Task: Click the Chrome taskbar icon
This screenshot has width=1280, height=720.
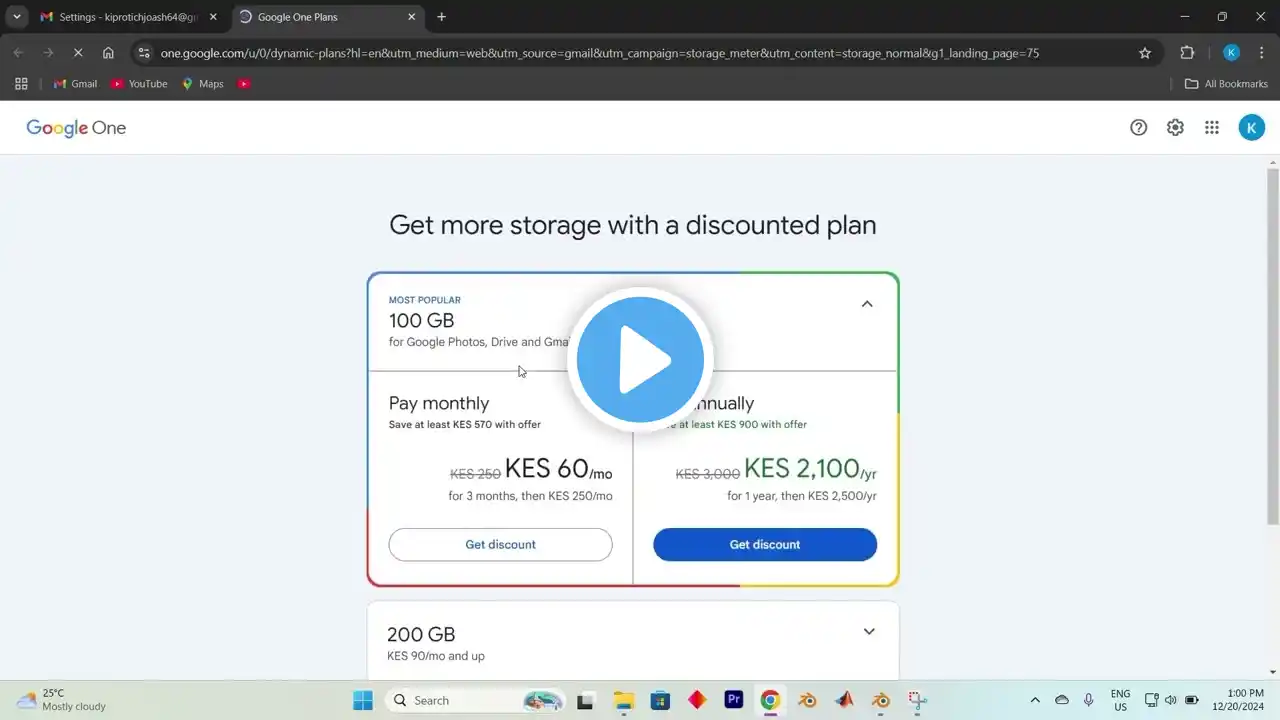Action: 770,700
